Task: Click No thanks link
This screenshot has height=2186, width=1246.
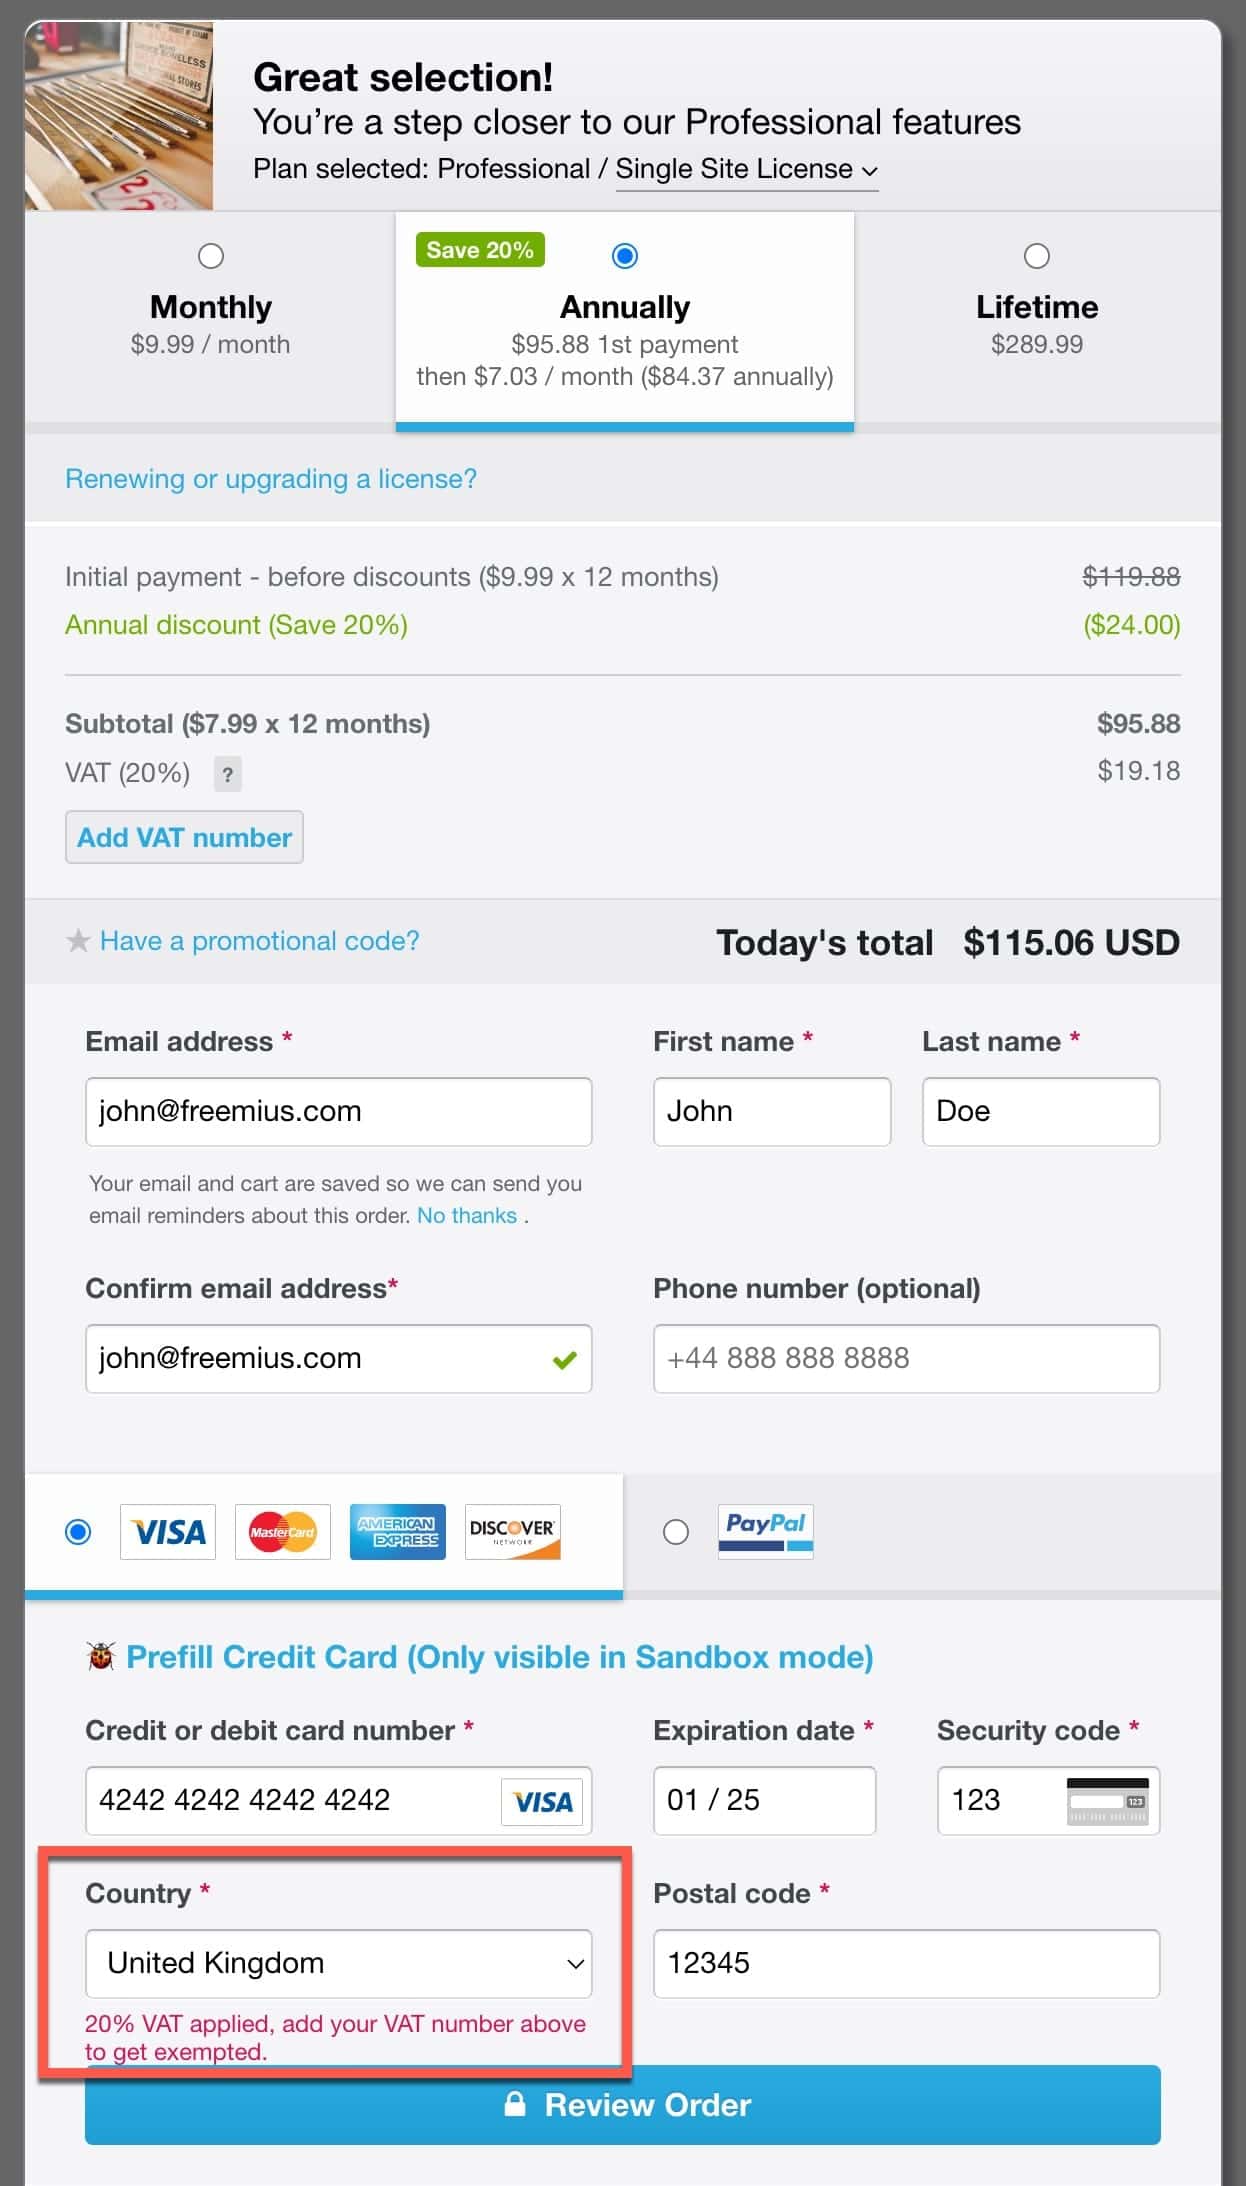Action: coord(467,1215)
